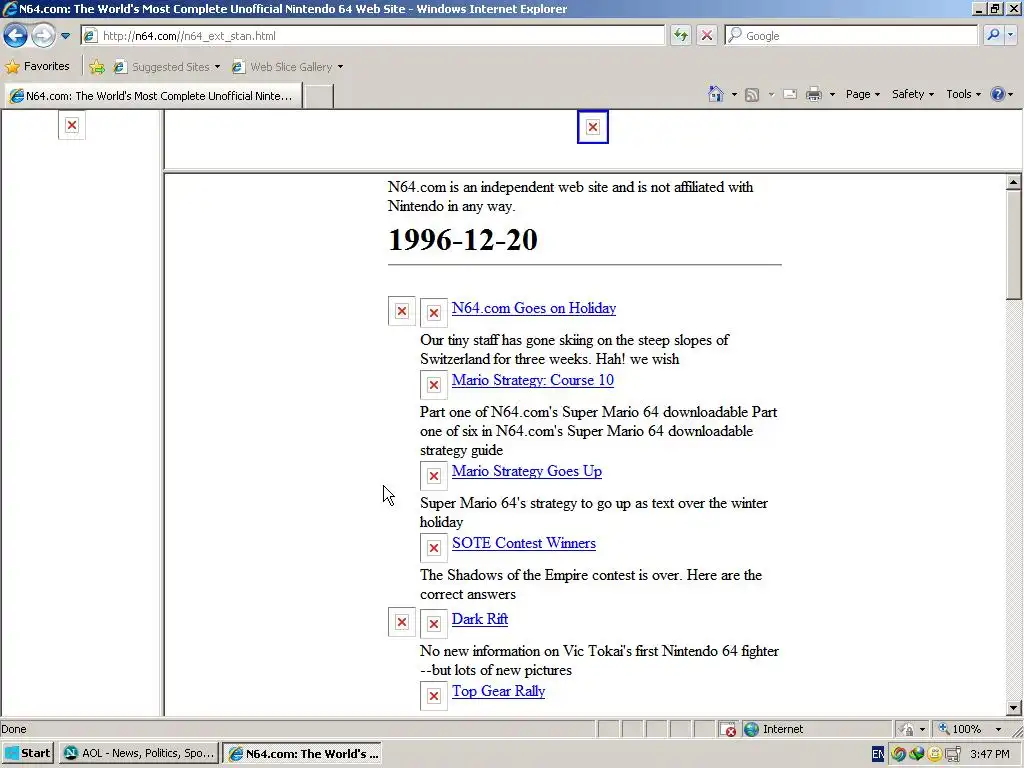Switch to AOL window in taskbar
The height and width of the screenshot is (768, 1024).
click(x=139, y=753)
